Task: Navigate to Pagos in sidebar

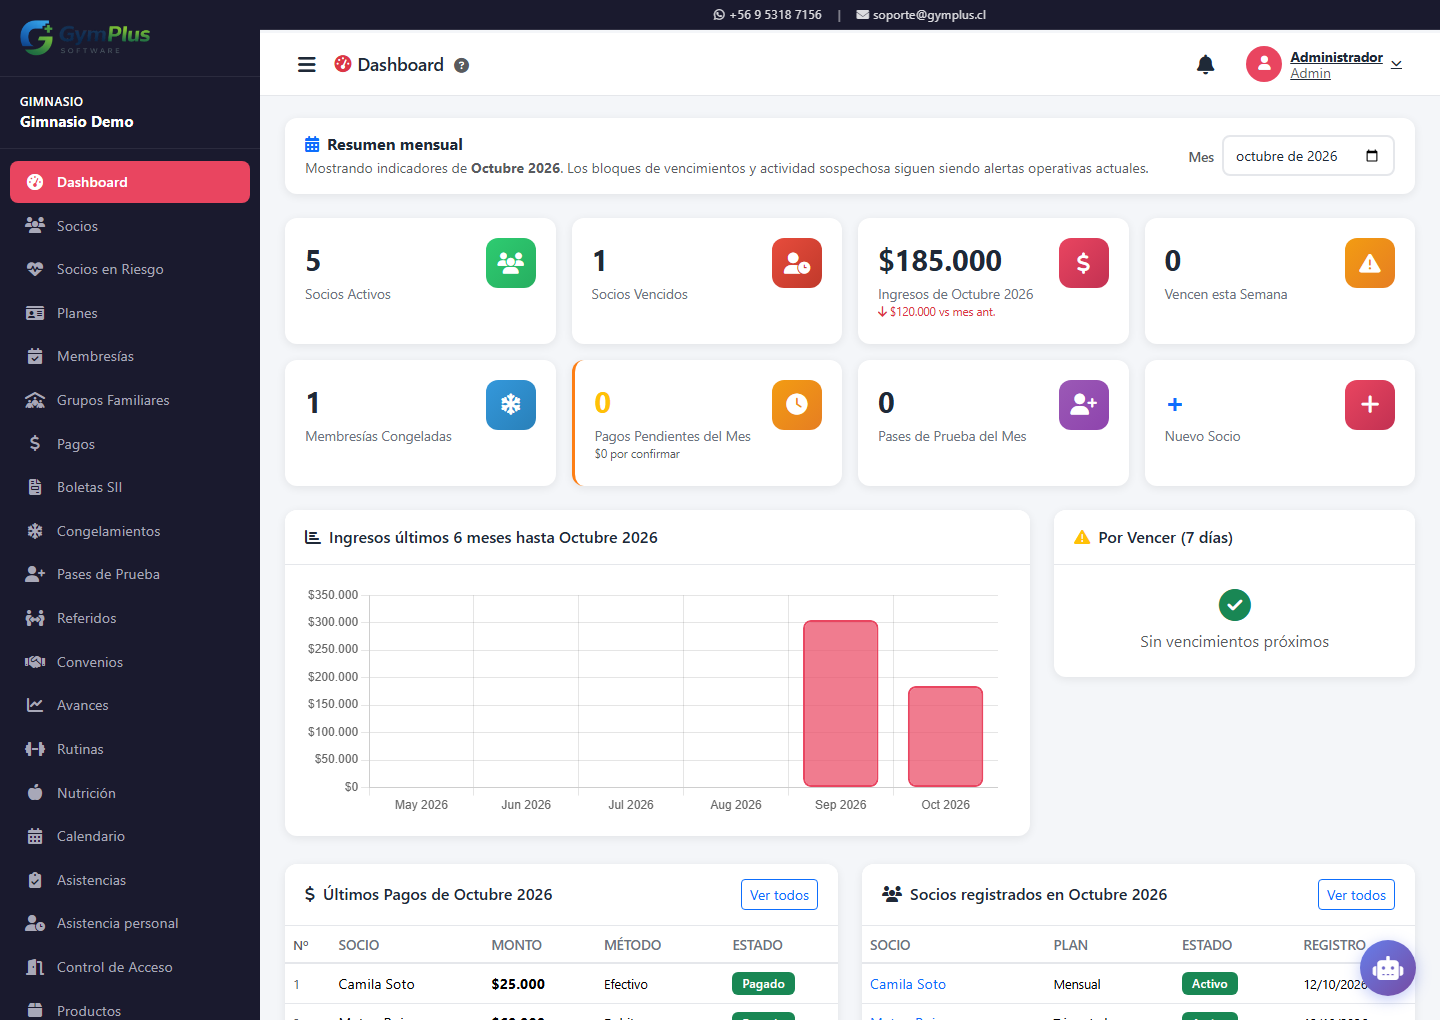Action: (x=130, y=444)
